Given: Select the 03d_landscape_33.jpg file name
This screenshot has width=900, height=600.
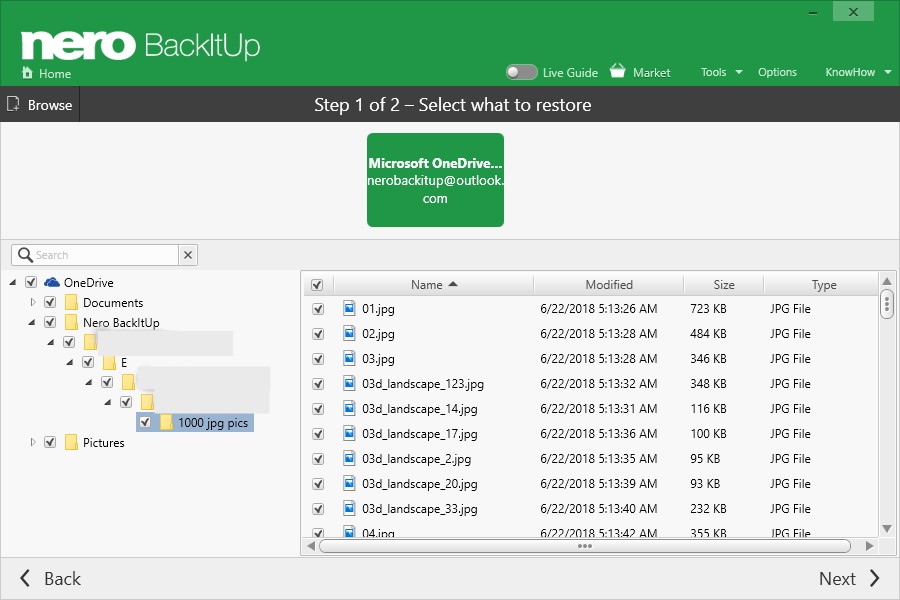Looking at the screenshot, I should (x=420, y=509).
